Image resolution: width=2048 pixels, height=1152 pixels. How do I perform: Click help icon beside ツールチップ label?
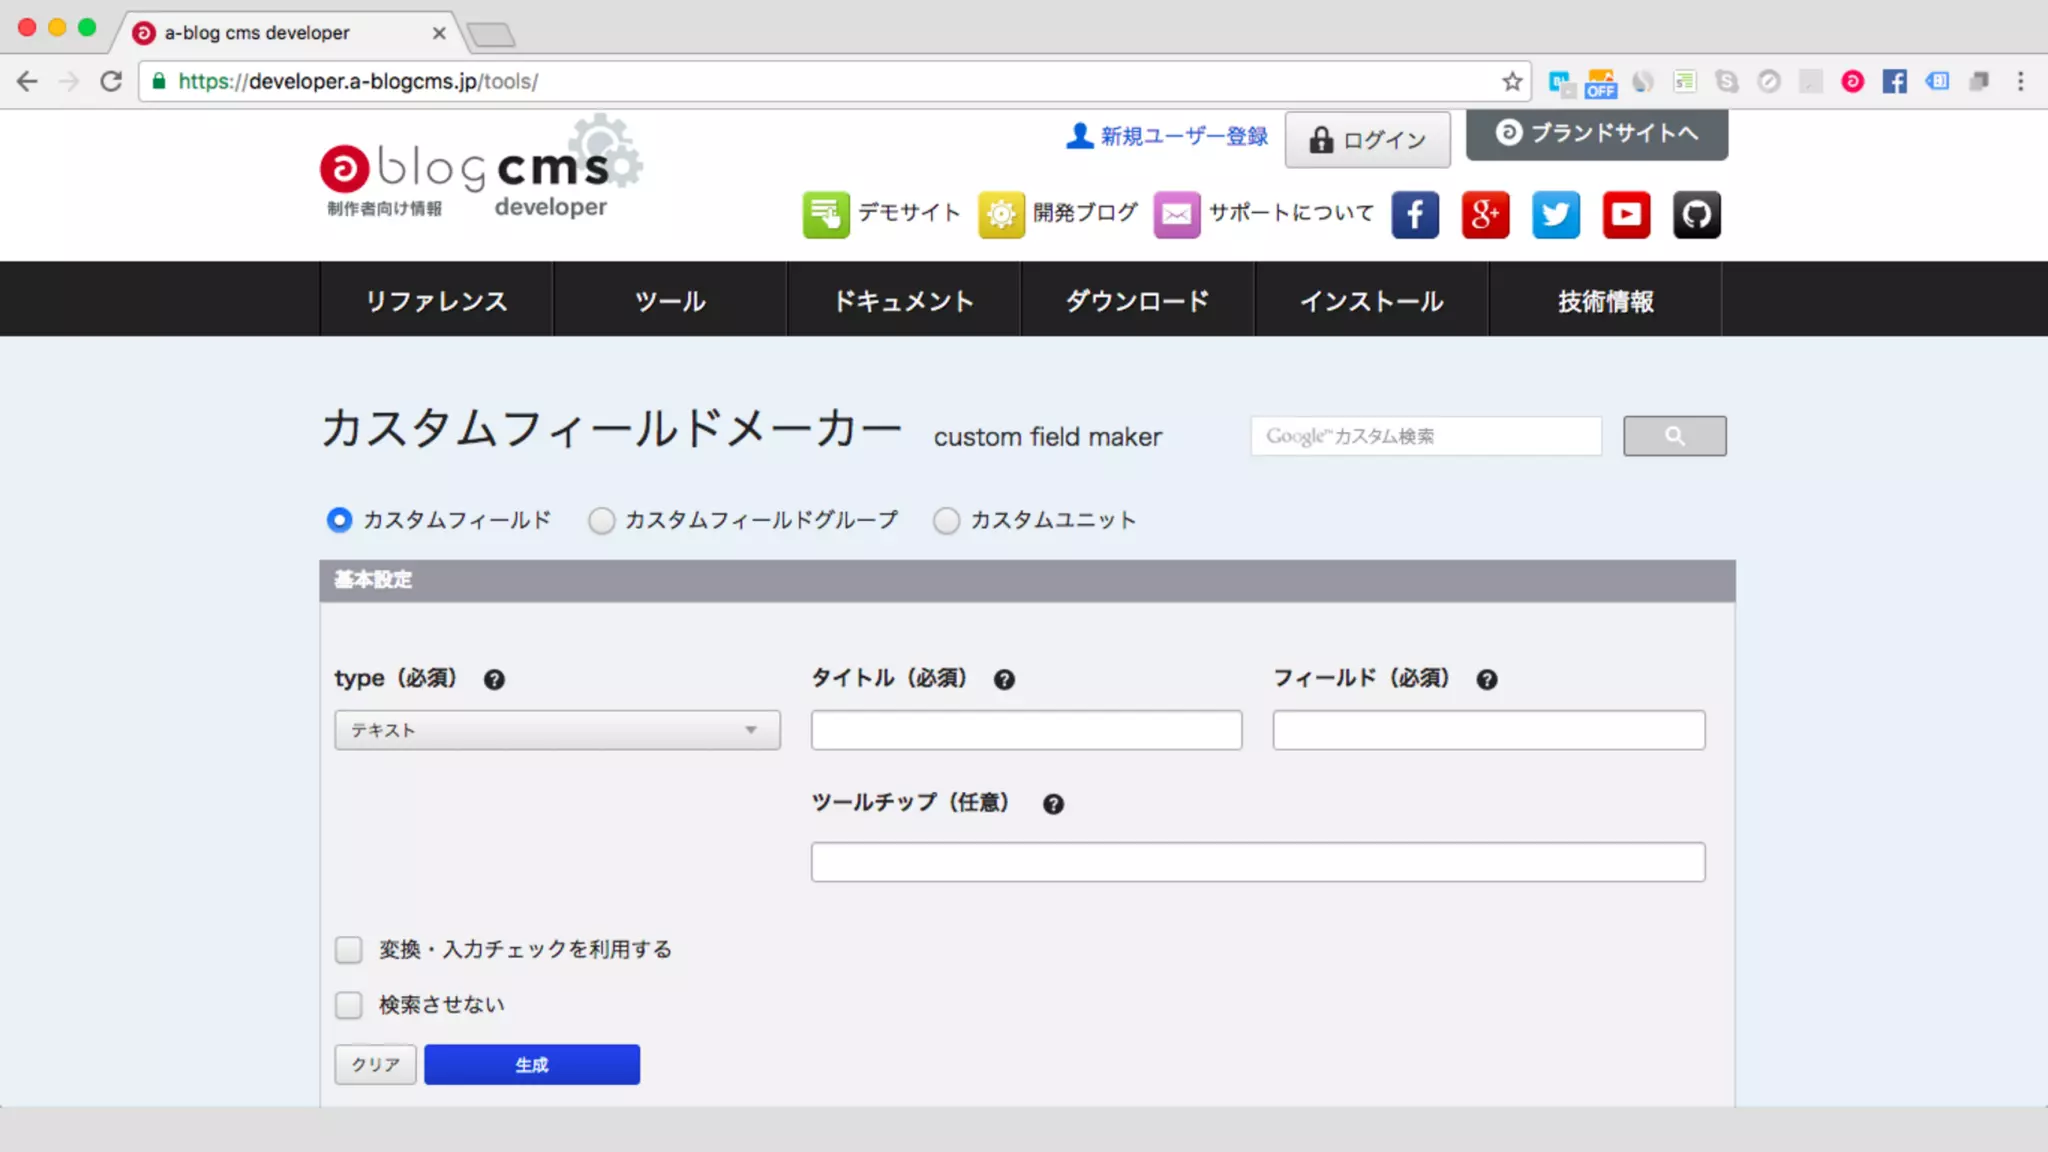pyautogui.click(x=1053, y=804)
